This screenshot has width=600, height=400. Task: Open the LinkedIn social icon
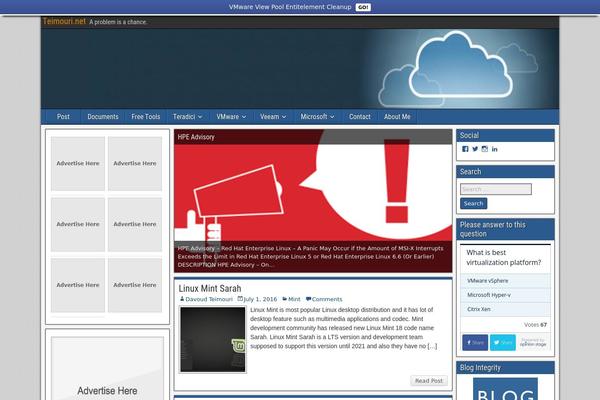pyautogui.click(x=495, y=149)
